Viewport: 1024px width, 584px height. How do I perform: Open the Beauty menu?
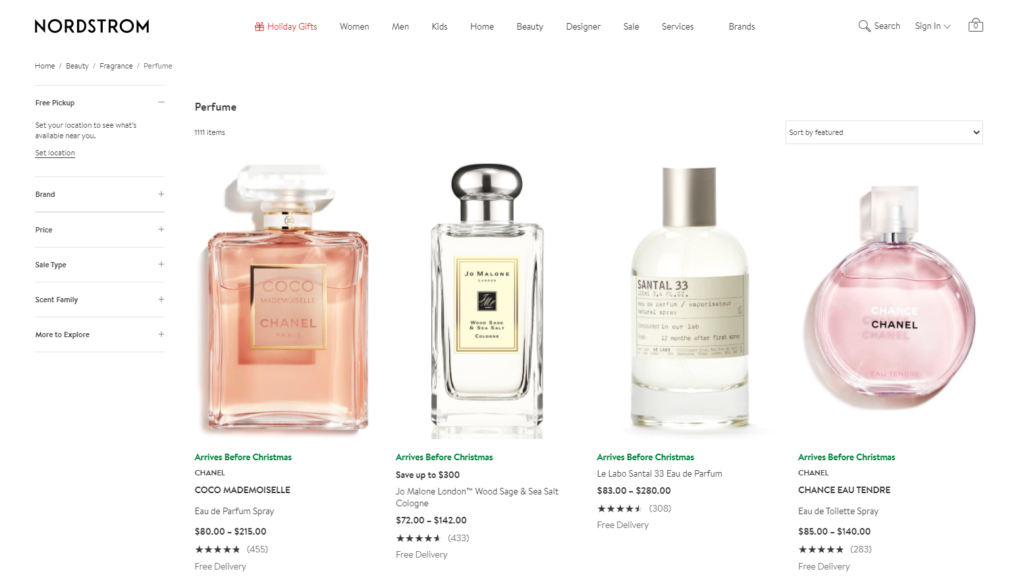click(x=530, y=27)
